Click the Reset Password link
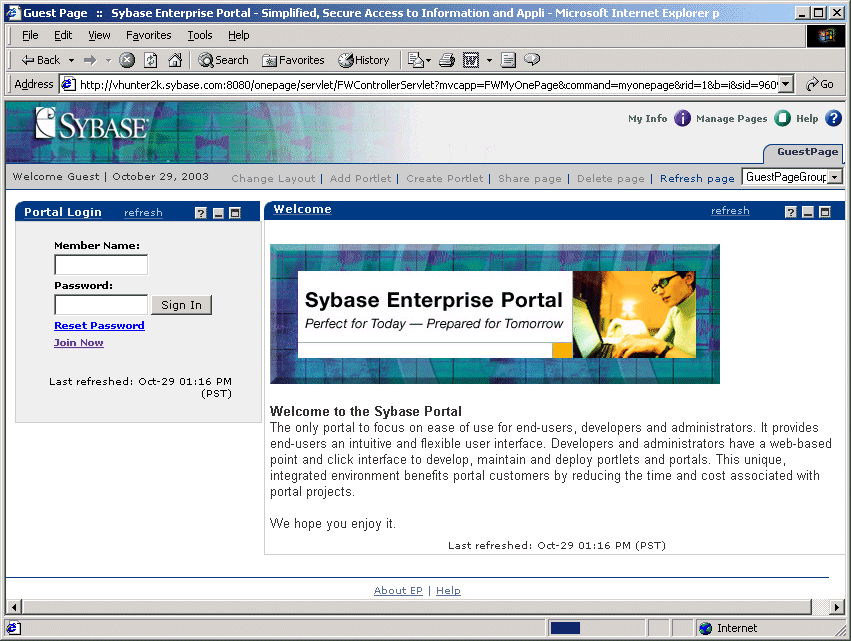Image resolution: width=851 pixels, height=641 pixels. click(x=99, y=326)
